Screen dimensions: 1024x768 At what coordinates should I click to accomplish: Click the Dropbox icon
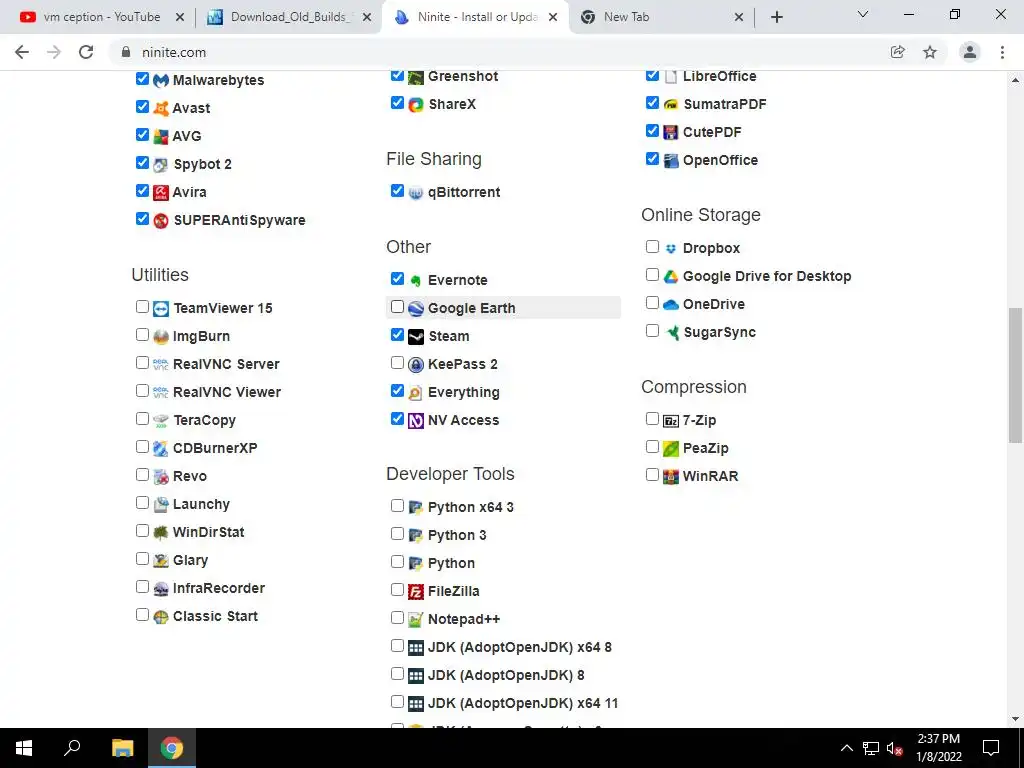point(671,249)
